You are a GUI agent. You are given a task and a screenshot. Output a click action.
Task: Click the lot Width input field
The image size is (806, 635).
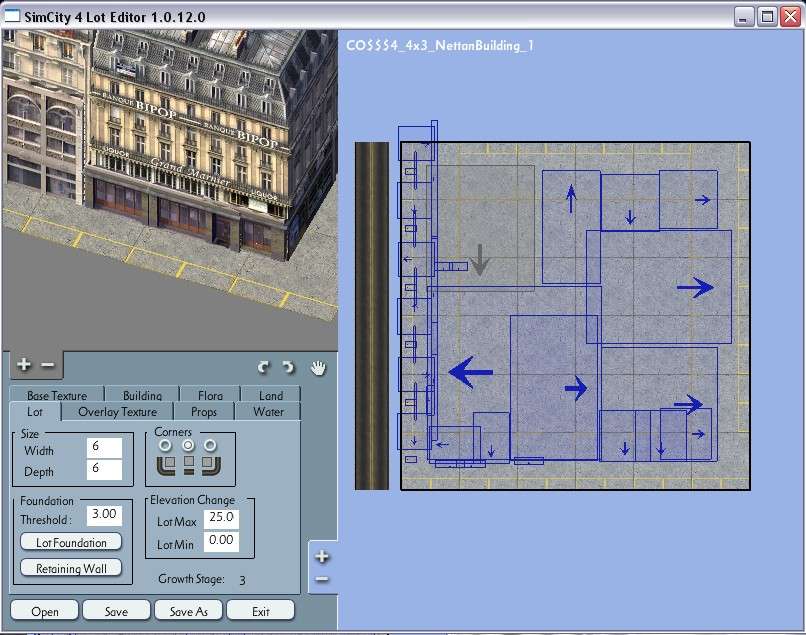click(x=104, y=447)
